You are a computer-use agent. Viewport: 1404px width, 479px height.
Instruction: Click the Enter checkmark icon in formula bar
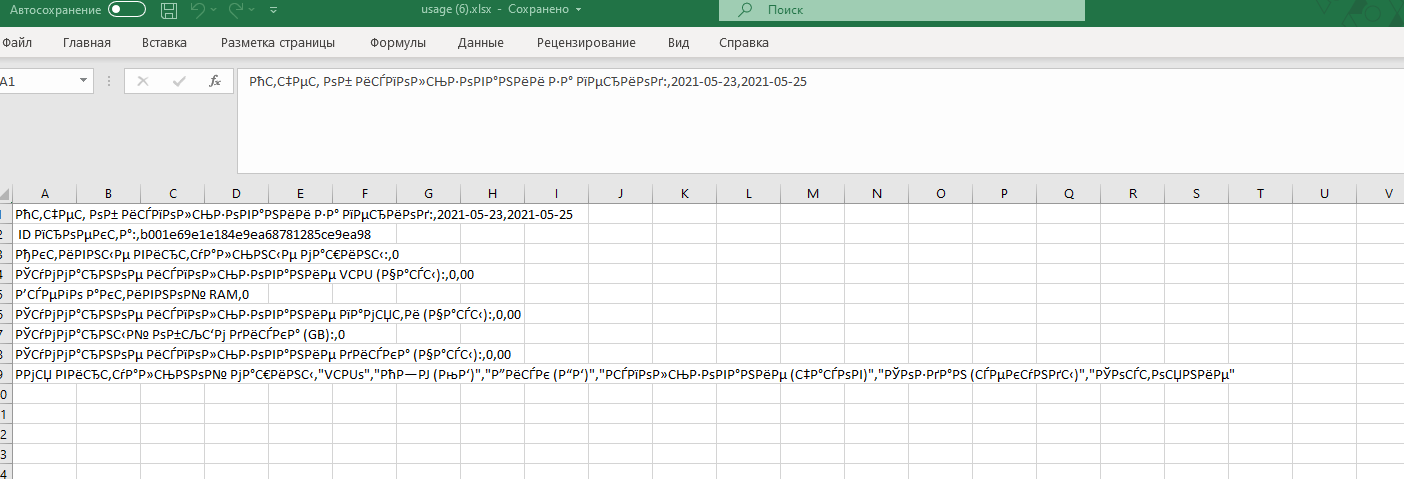[x=178, y=81]
